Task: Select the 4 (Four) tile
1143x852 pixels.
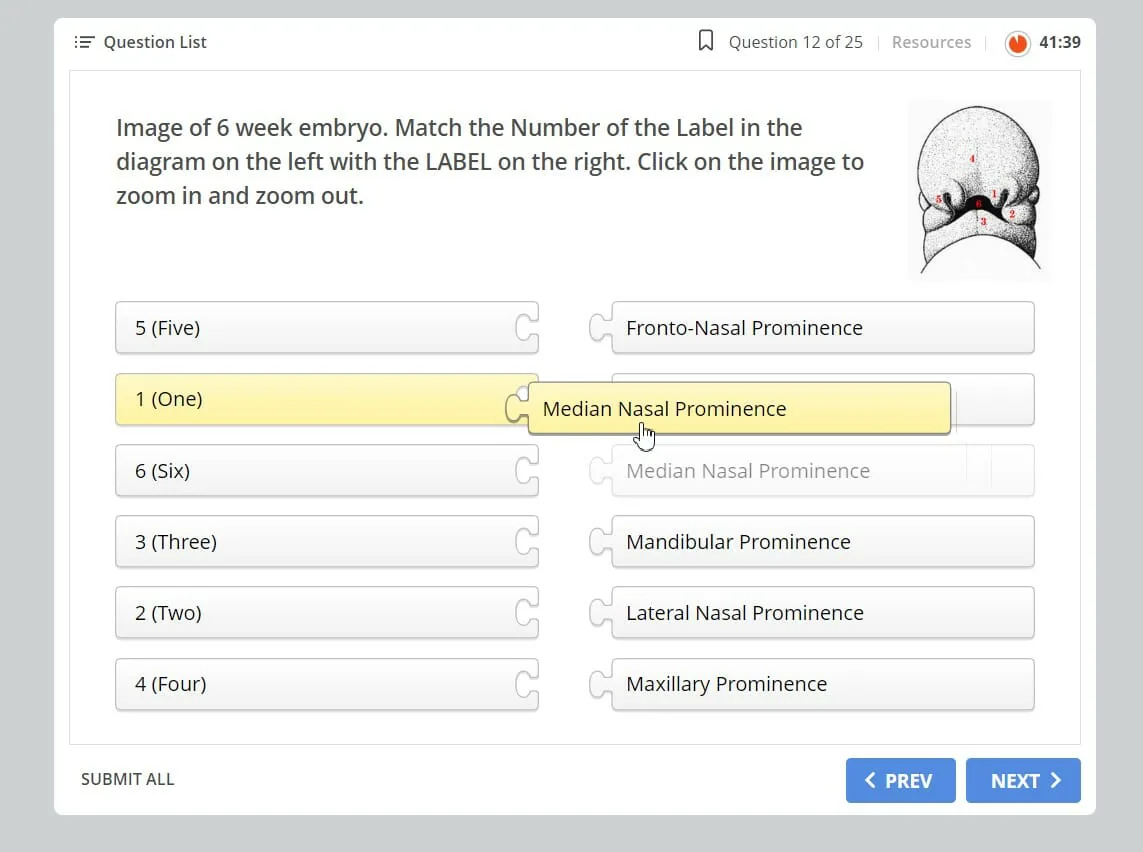Action: [327, 684]
